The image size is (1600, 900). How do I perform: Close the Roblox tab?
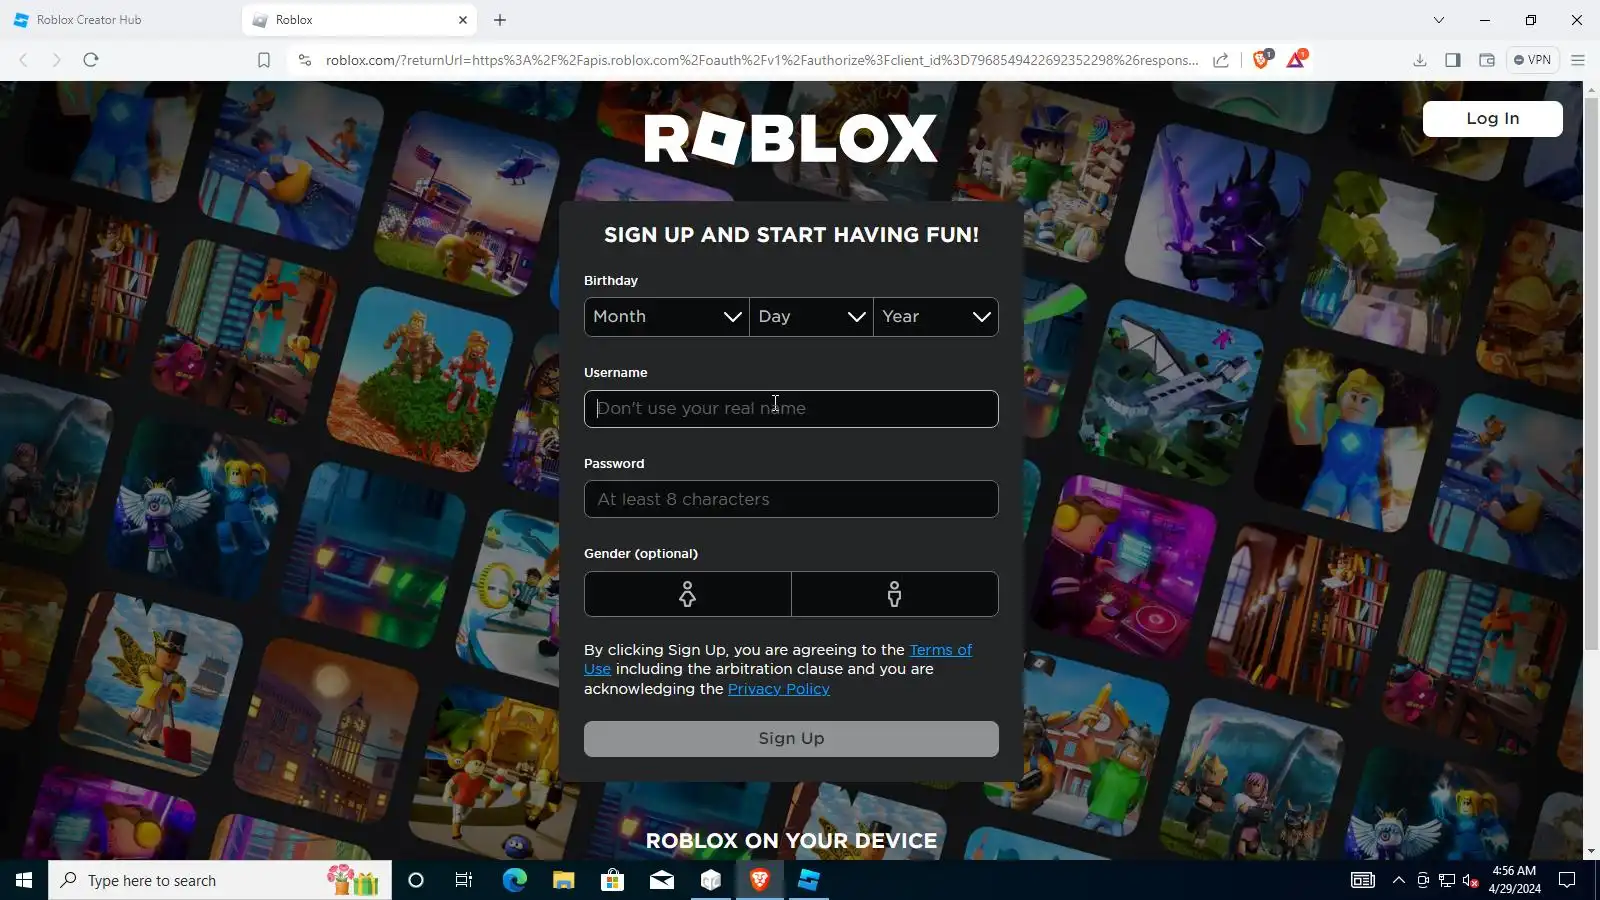[x=463, y=20]
